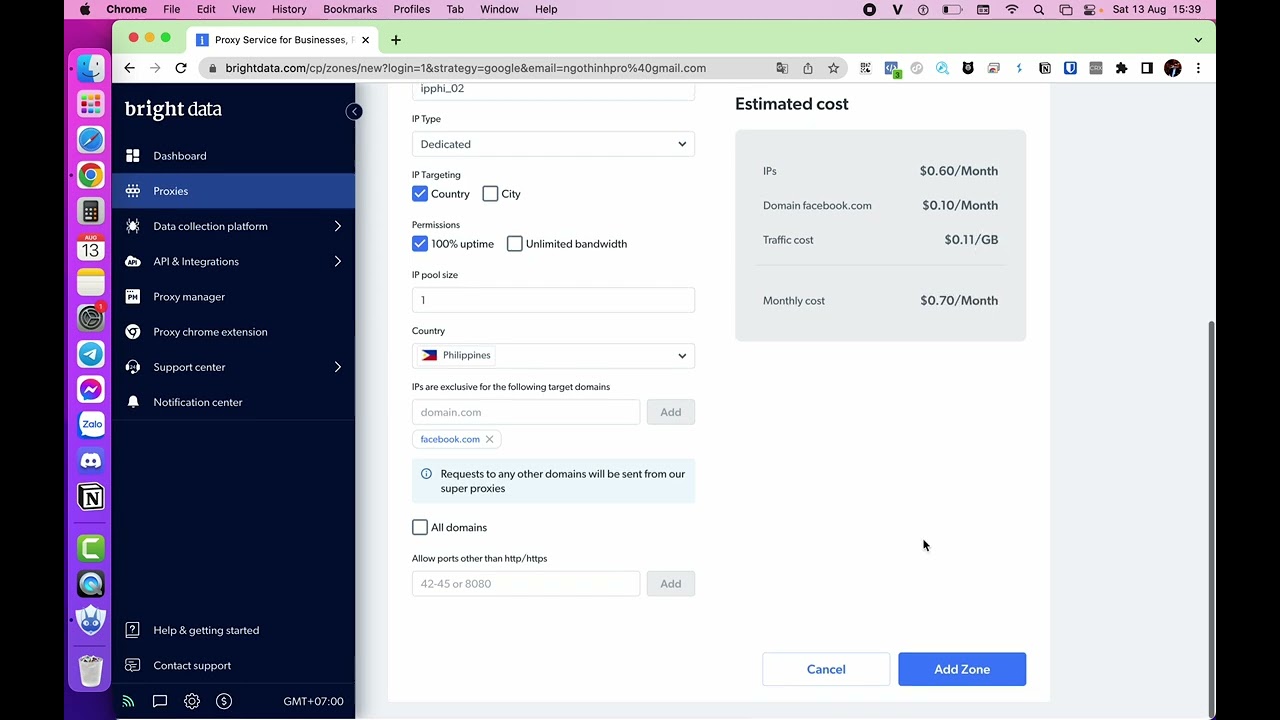Open Notion from the Dock
The height and width of the screenshot is (720, 1280).
(91, 497)
